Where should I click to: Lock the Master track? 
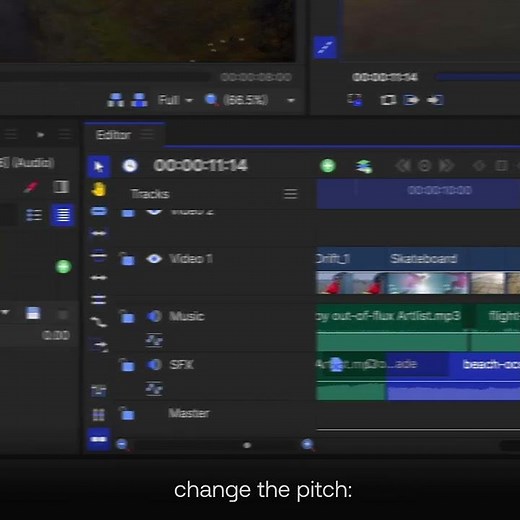point(127,414)
